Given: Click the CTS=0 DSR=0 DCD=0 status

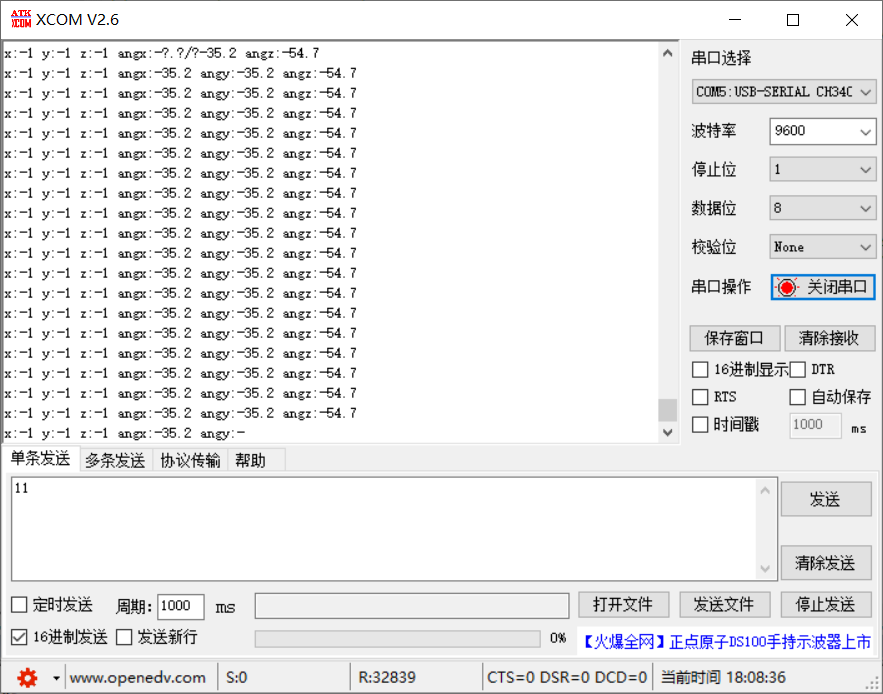Looking at the screenshot, I should (x=567, y=678).
